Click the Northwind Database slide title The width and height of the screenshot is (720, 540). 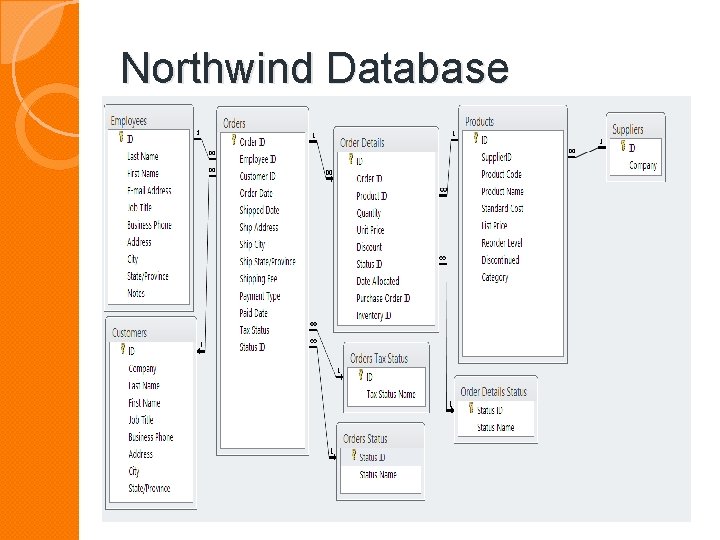pos(315,68)
